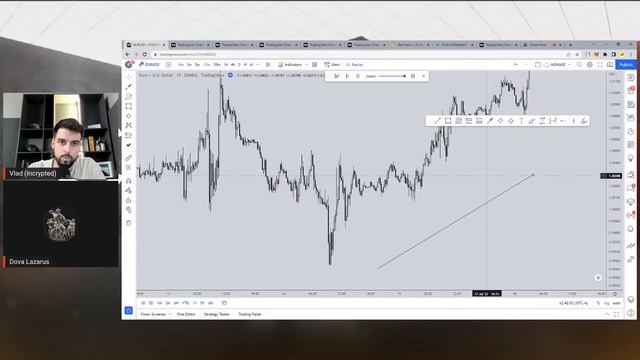Toggle hide all drawings icon
Viewport: 640px width, 360px height.
129,210
